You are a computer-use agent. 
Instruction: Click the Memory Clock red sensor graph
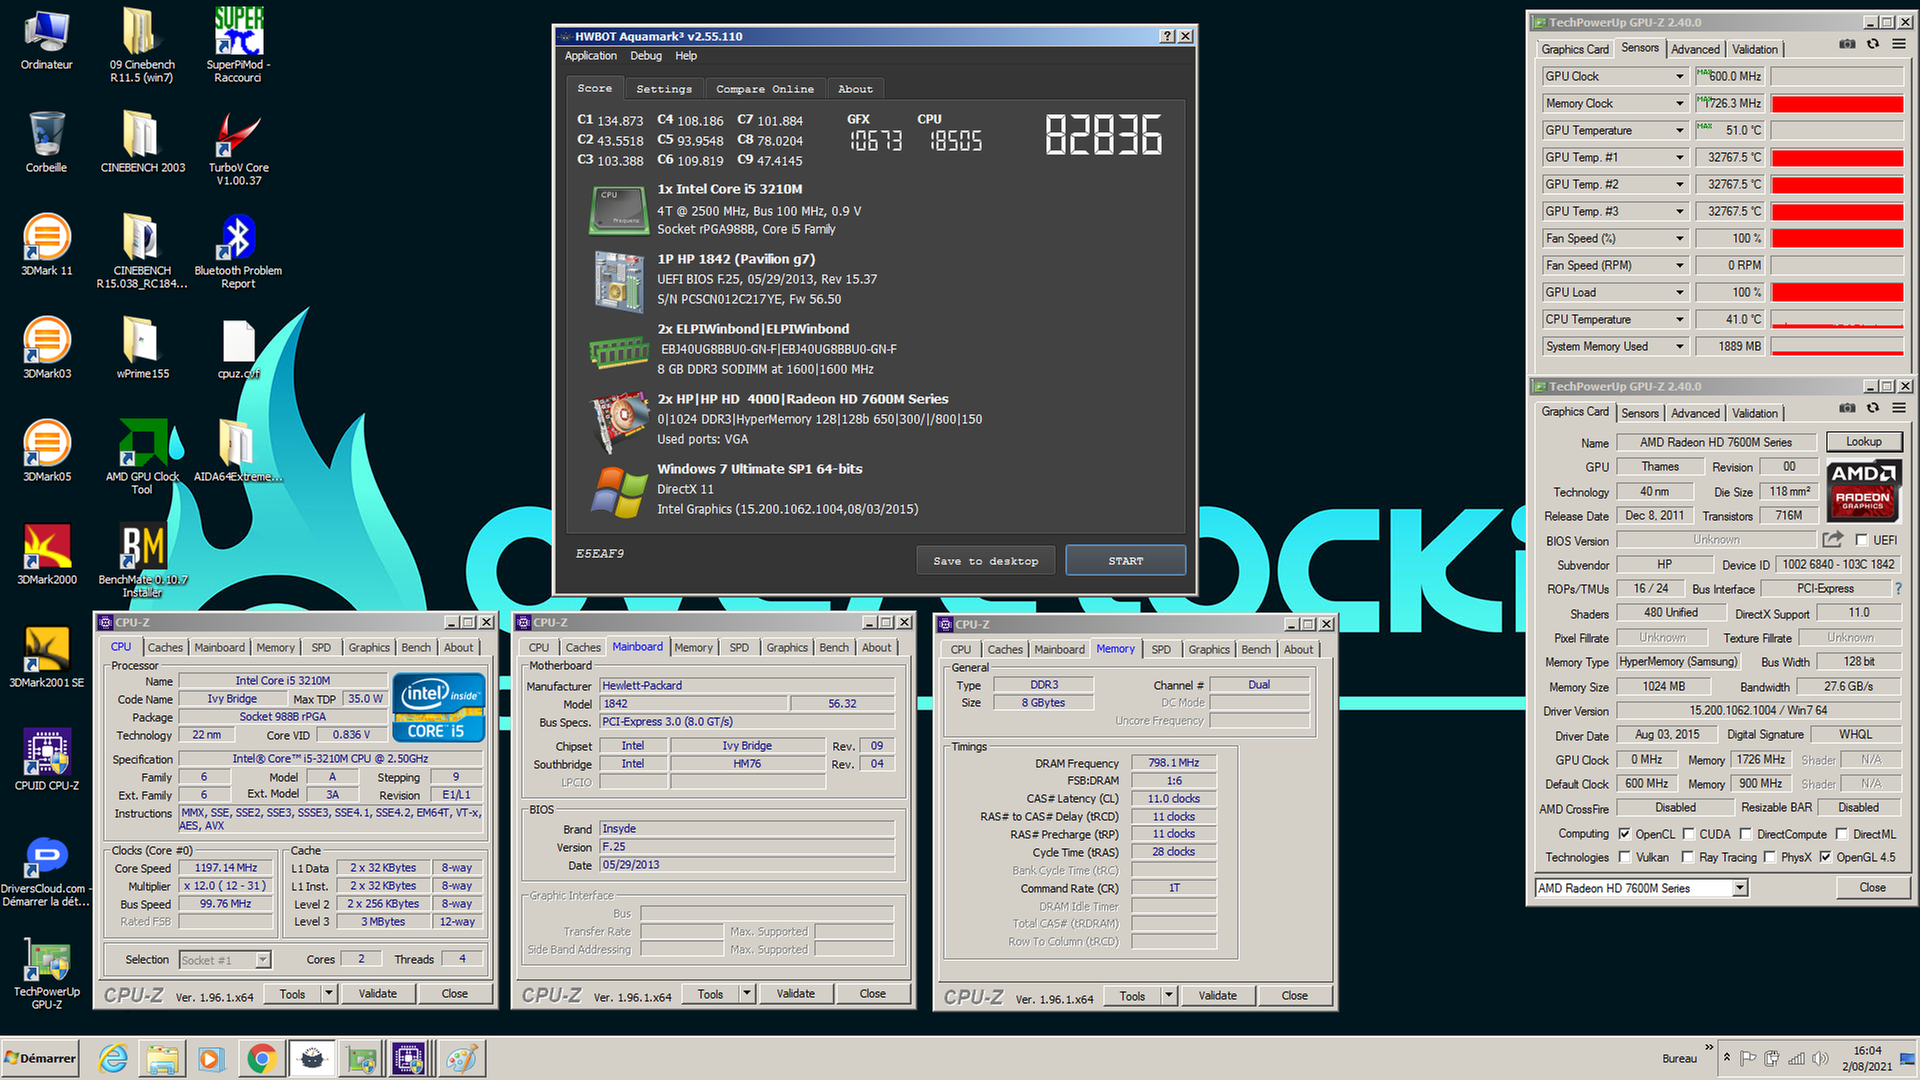[x=1836, y=103]
